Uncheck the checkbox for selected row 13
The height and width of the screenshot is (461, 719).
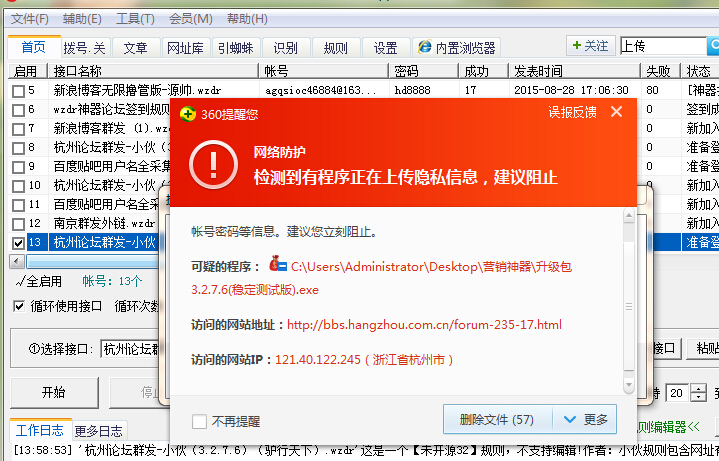click(x=18, y=243)
